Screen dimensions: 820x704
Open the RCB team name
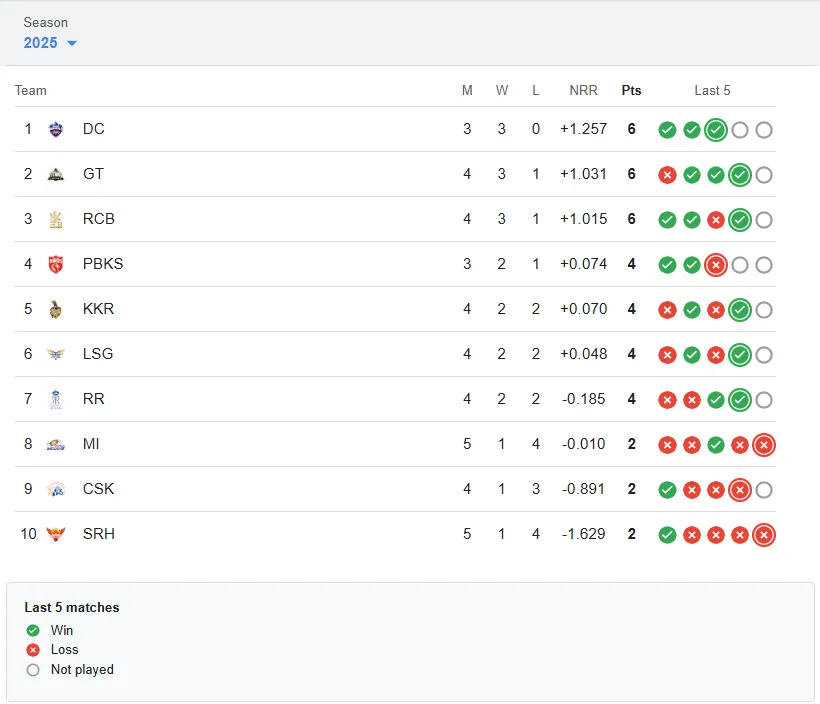pyautogui.click(x=99, y=219)
